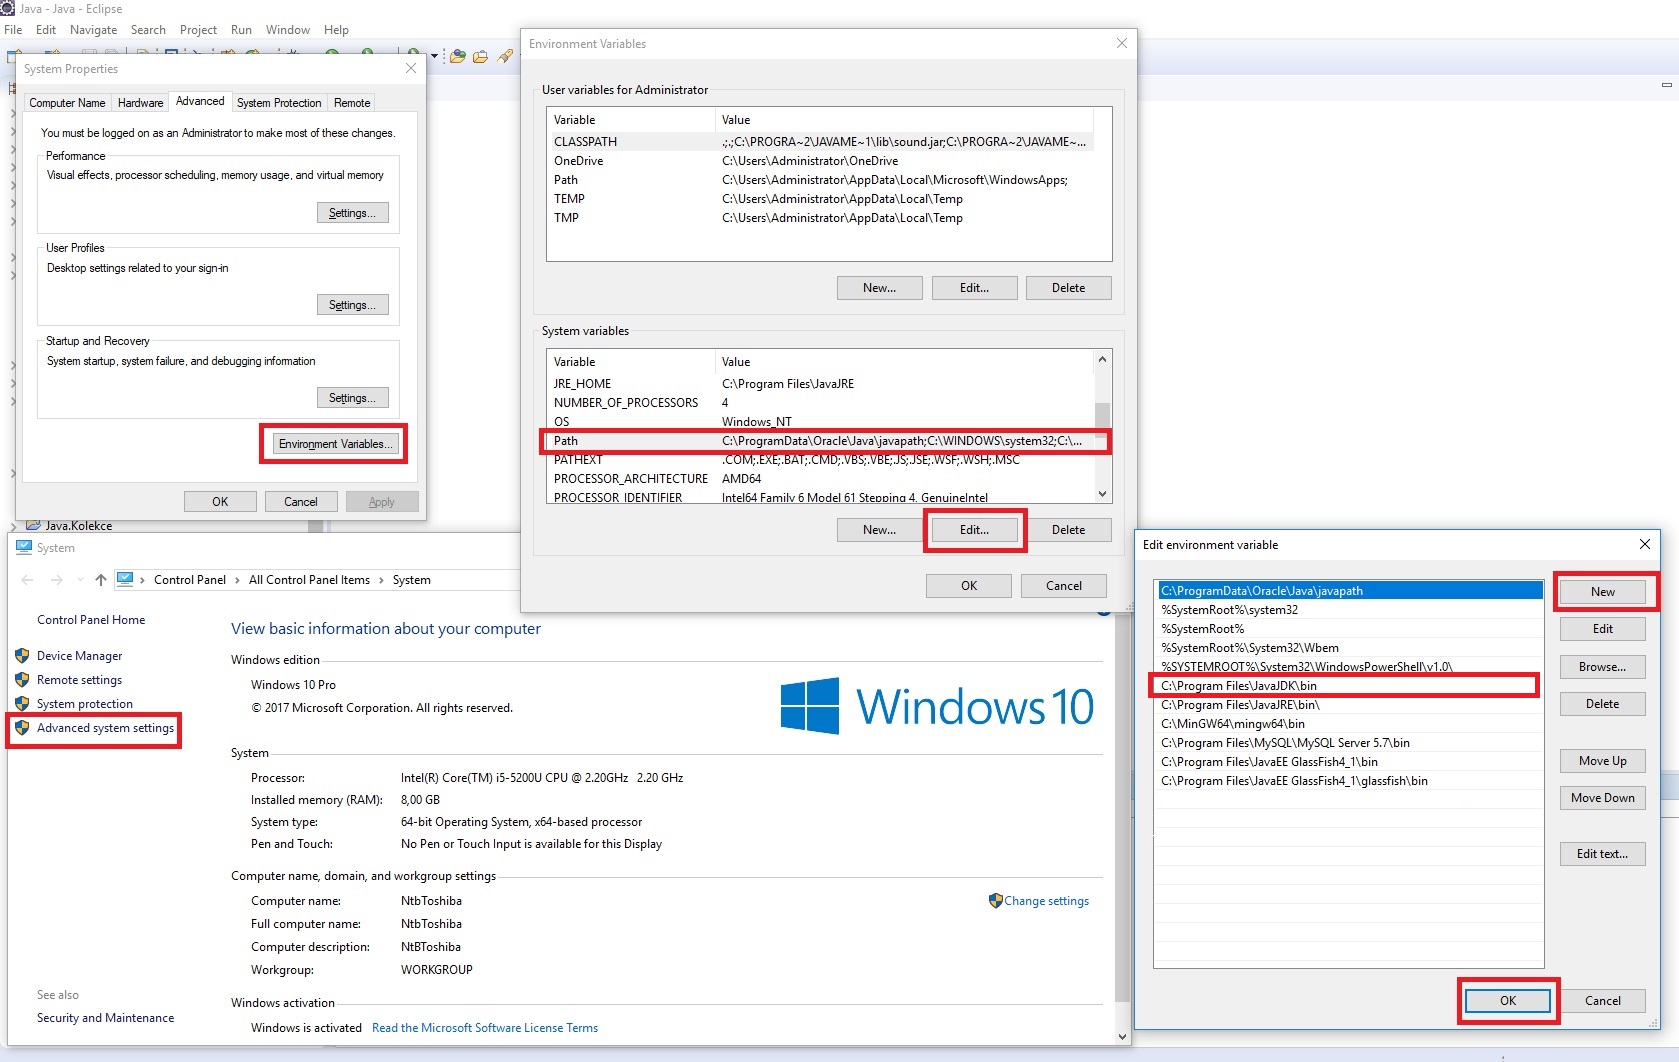Select the C:\Program Files\JavaJDK\bin path entry
This screenshot has height=1062, width=1679.
pyautogui.click(x=1238, y=686)
